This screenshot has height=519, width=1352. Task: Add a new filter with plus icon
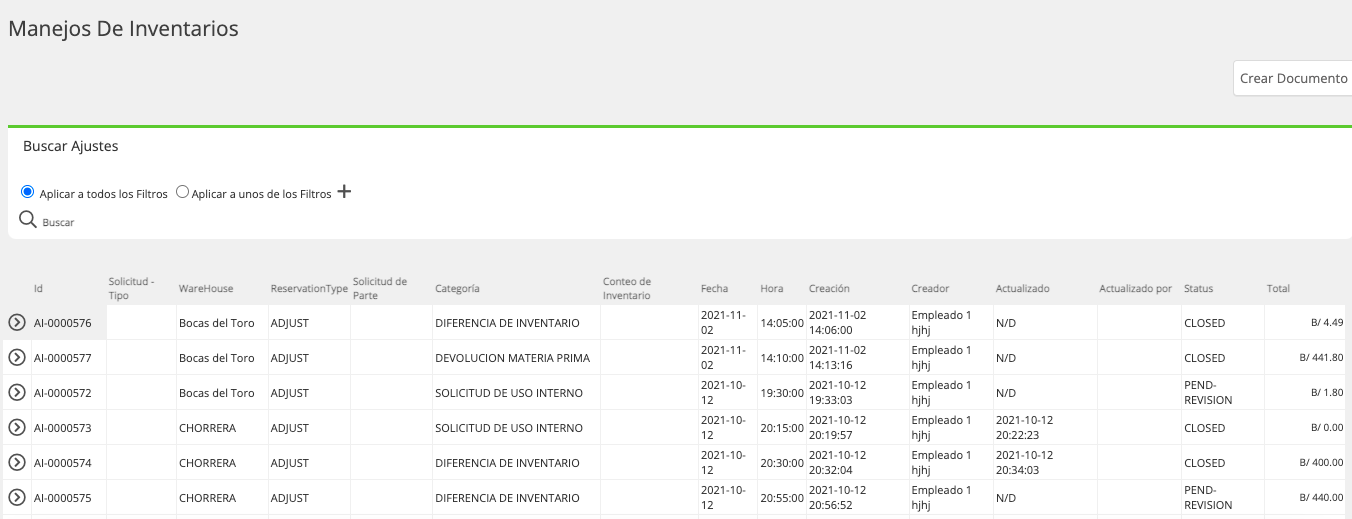point(344,192)
